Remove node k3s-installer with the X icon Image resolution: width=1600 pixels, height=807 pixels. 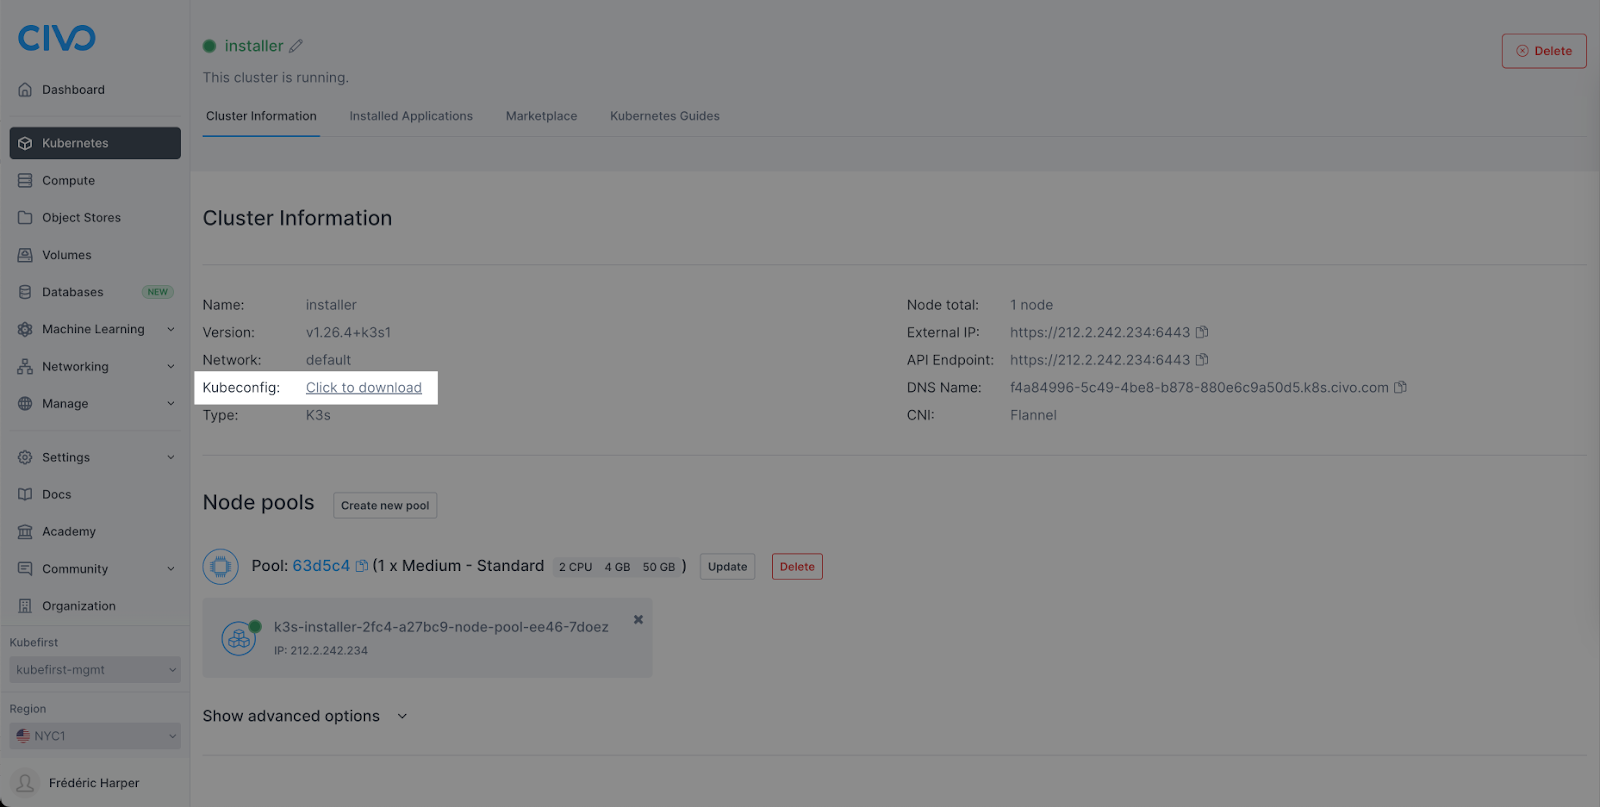coord(638,620)
